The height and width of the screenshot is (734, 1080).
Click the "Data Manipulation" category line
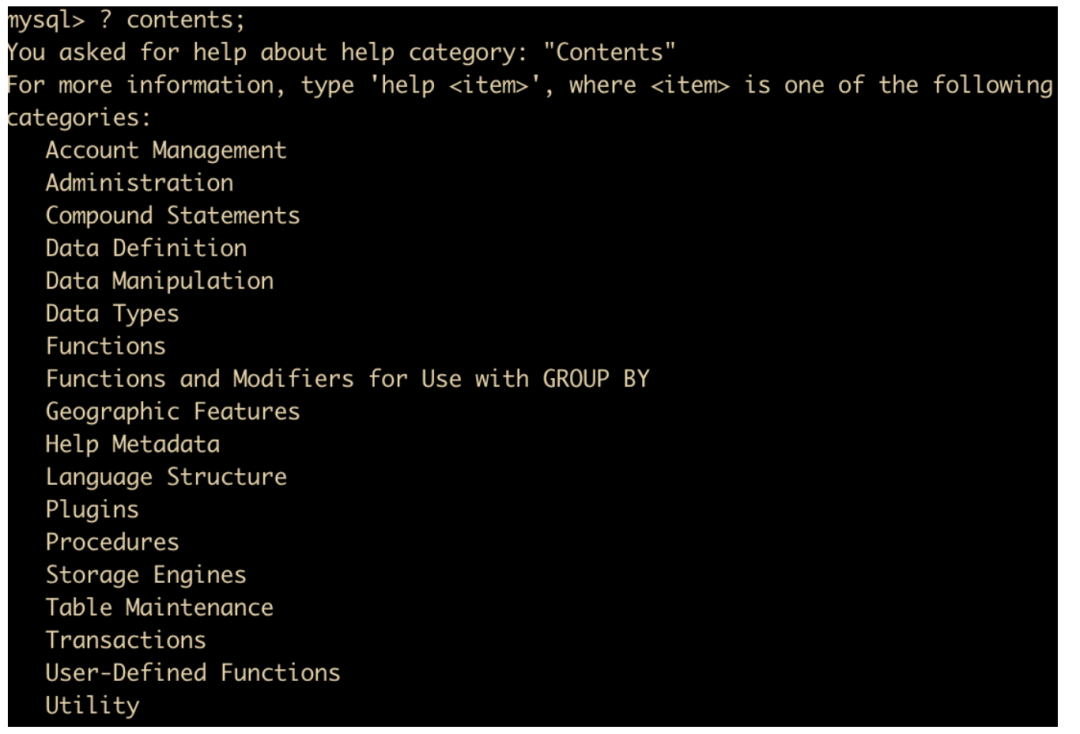pyautogui.click(x=159, y=281)
